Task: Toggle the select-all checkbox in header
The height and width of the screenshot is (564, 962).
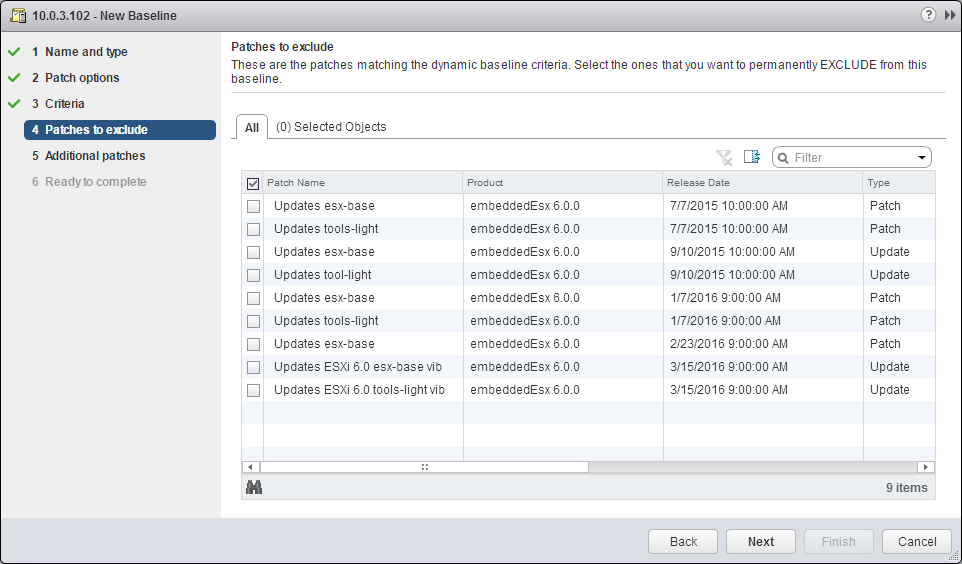Action: (x=253, y=183)
